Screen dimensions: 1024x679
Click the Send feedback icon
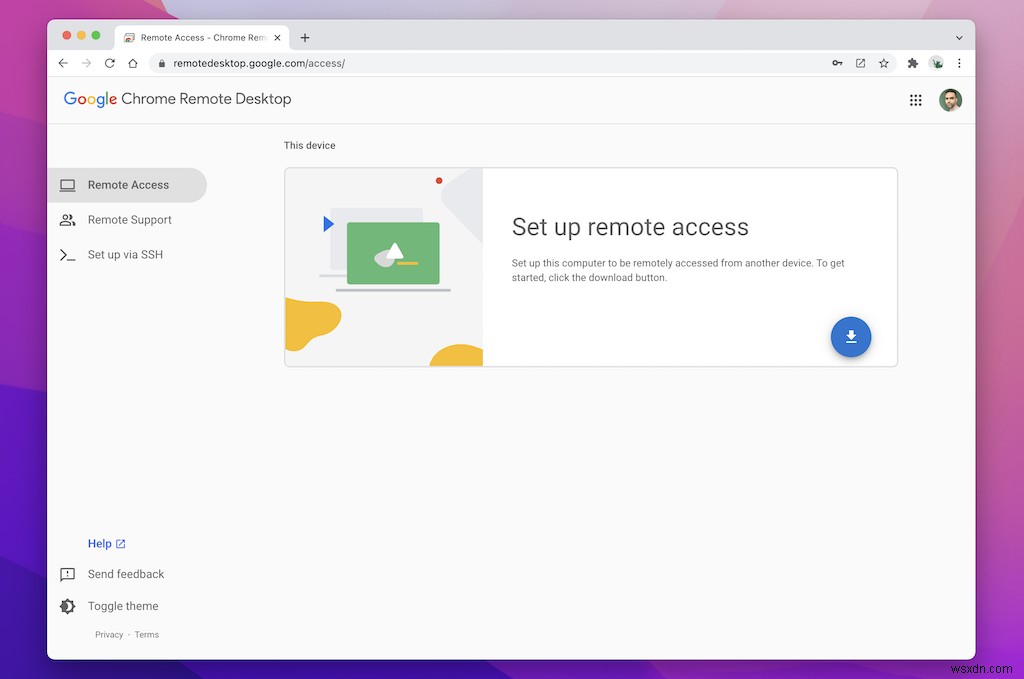pos(67,574)
